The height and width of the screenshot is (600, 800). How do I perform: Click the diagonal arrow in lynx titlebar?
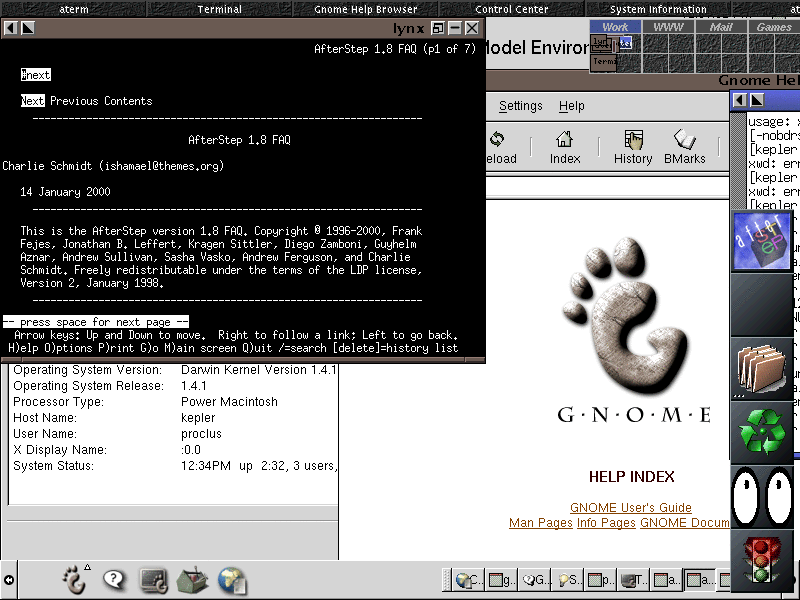[x=28, y=28]
